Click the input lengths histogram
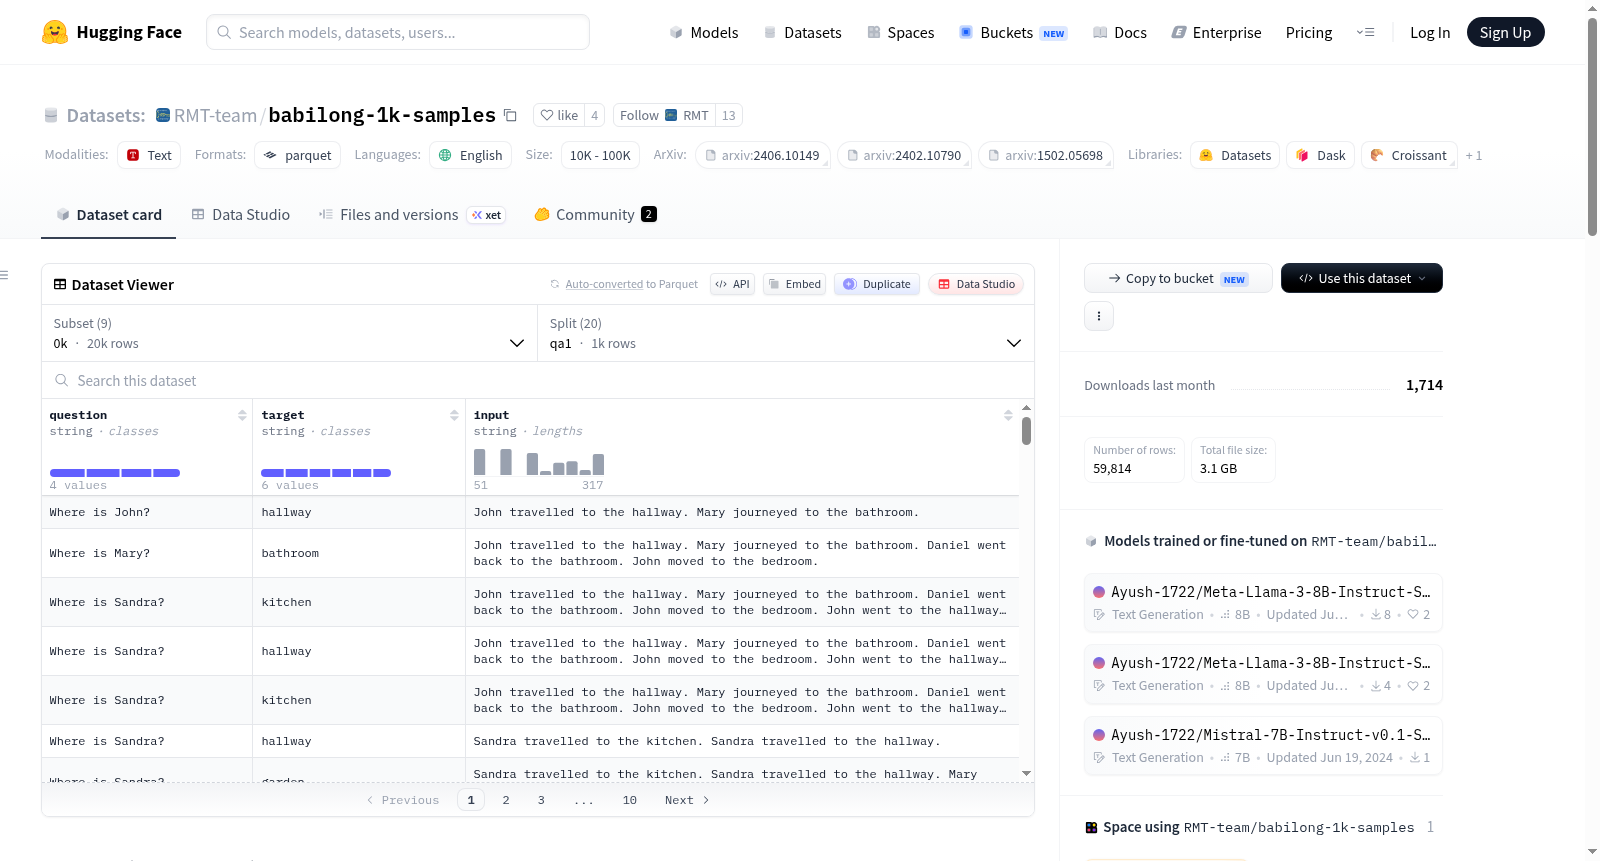1600x861 pixels. 539,461
